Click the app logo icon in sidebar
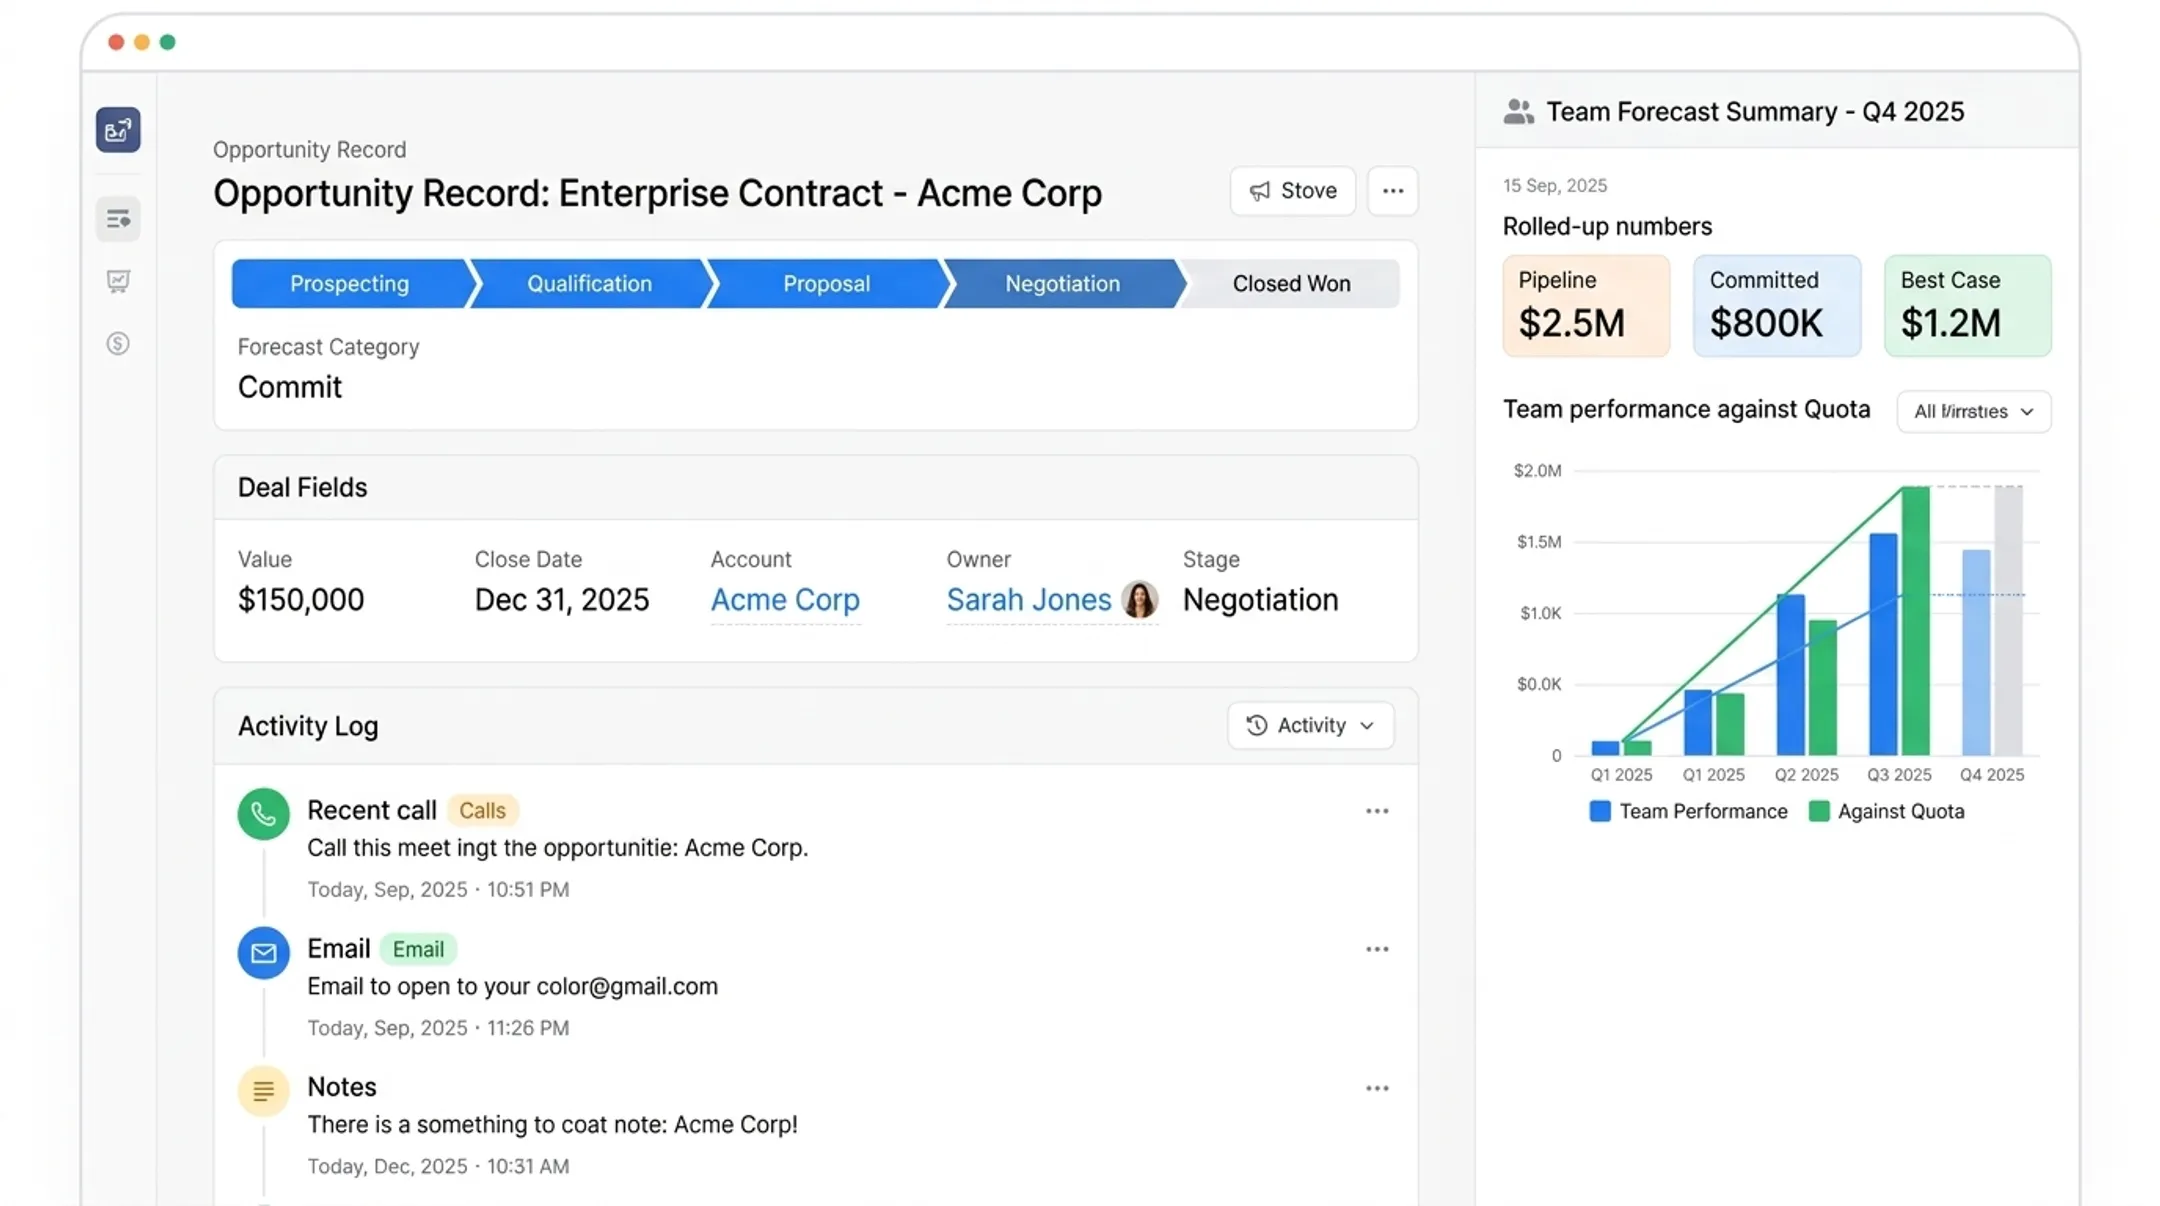Viewport: 2160px width, 1206px height. tap(118, 130)
